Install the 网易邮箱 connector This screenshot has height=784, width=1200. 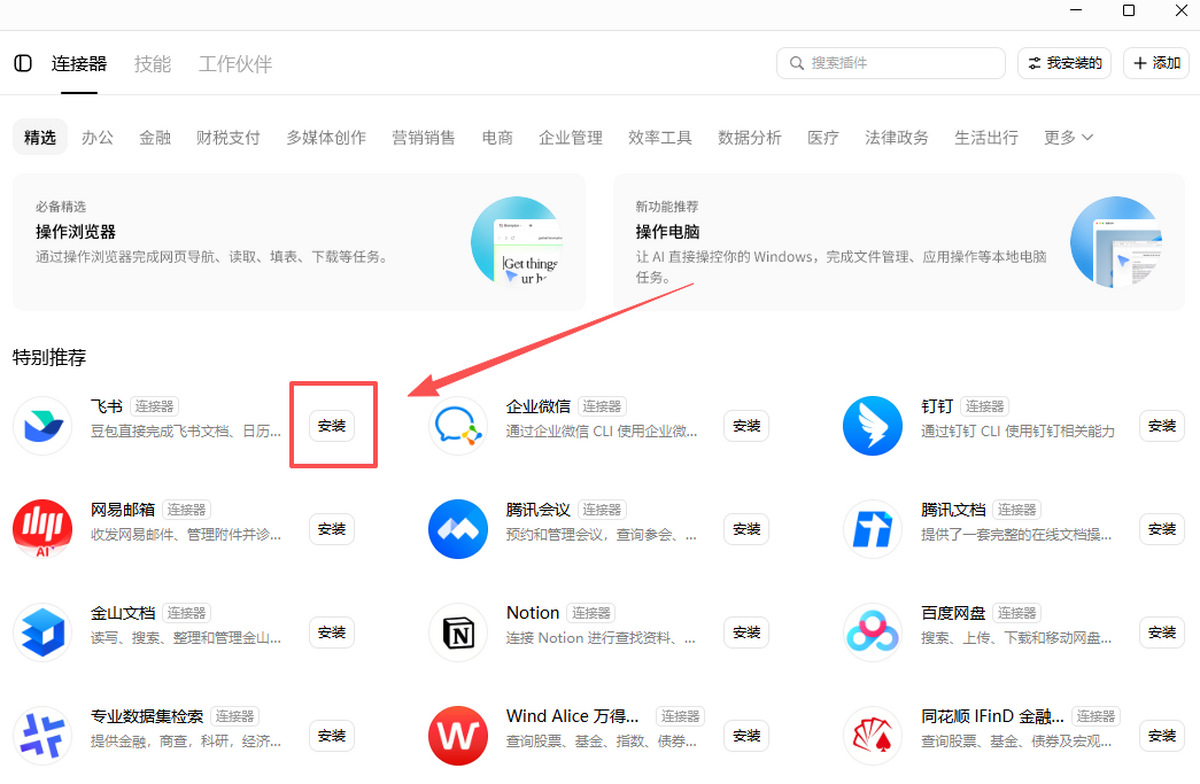pos(332,529)
